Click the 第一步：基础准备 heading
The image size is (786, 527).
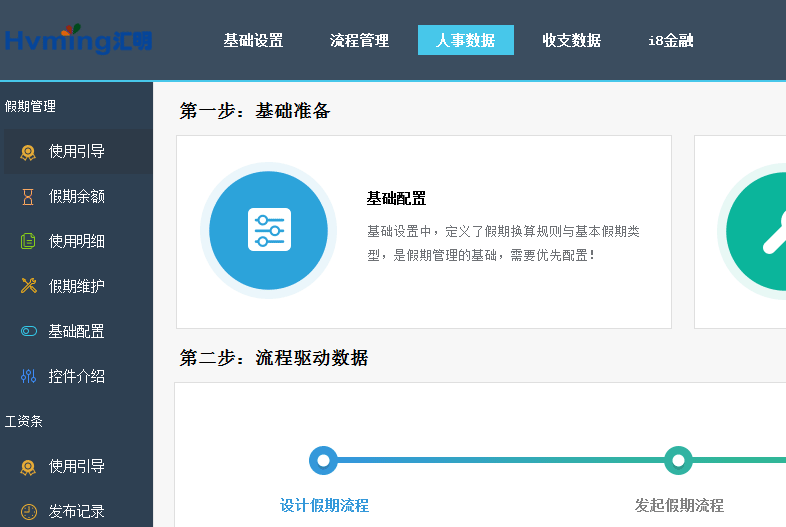click(x=255, y=111)
